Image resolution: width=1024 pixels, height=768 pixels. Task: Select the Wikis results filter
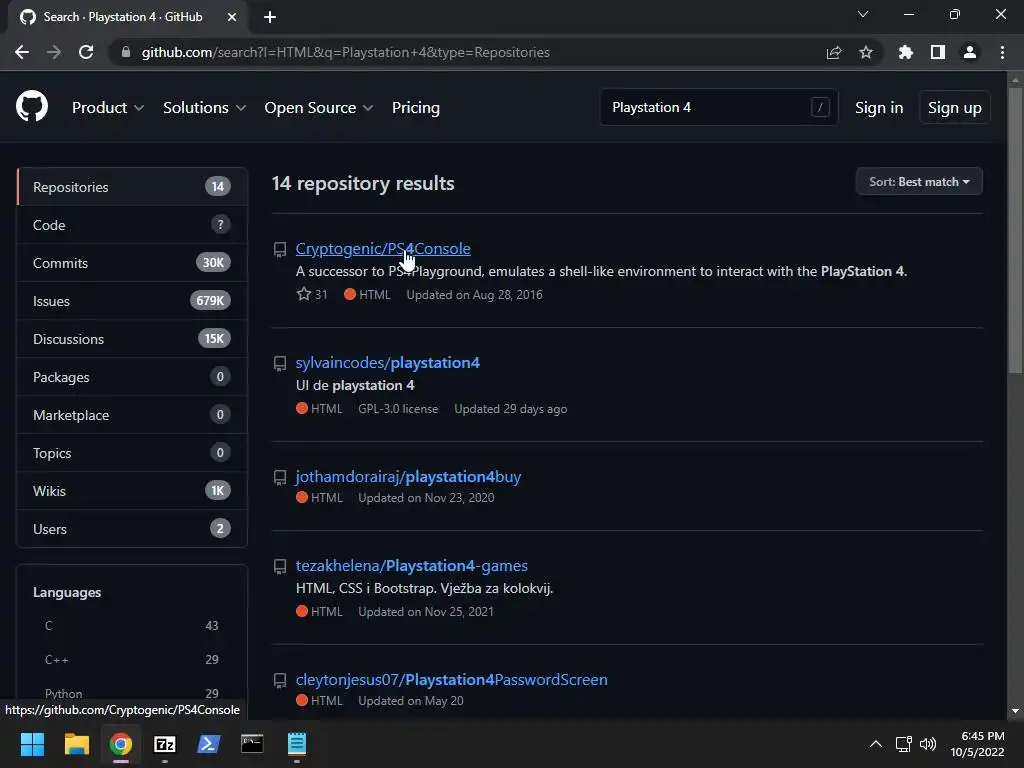pyautogui.click(x=132, y=490)
